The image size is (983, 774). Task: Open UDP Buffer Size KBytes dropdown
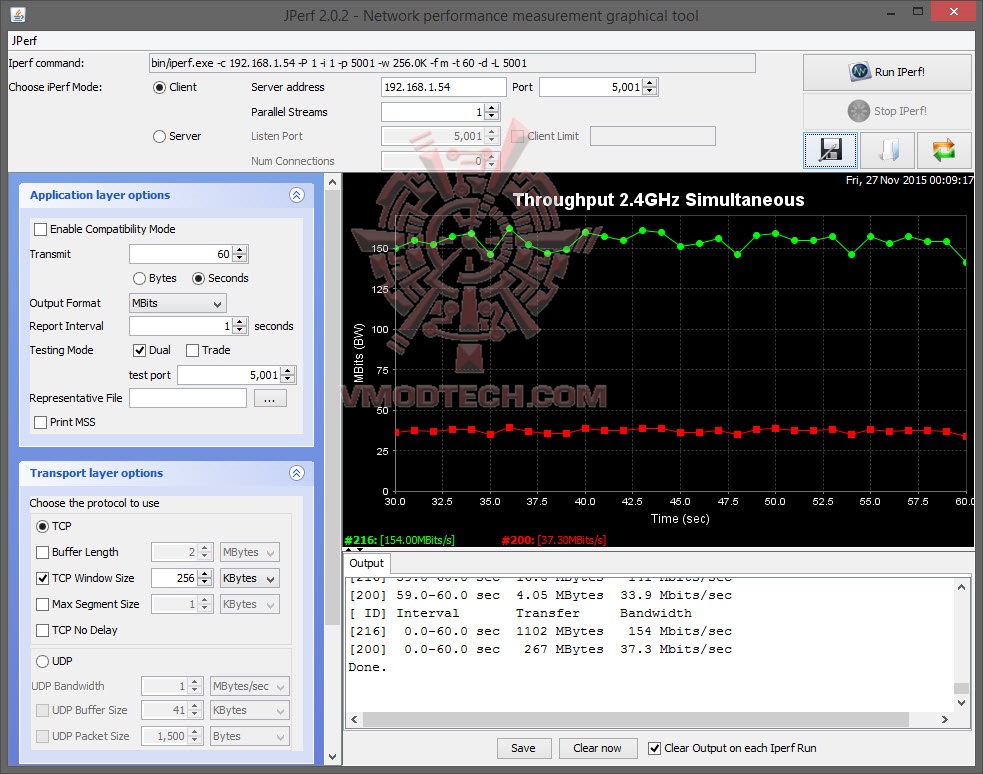pos(250,710)
